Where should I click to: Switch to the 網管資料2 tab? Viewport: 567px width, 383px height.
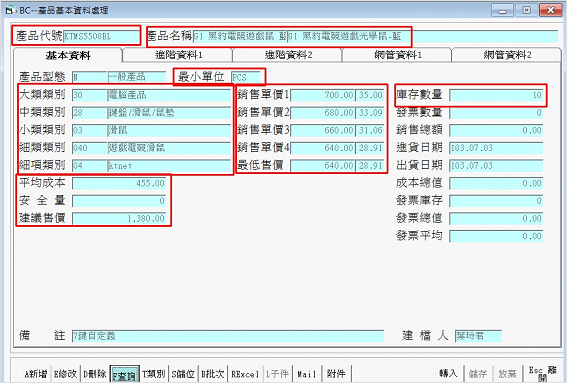click(507, 55)
